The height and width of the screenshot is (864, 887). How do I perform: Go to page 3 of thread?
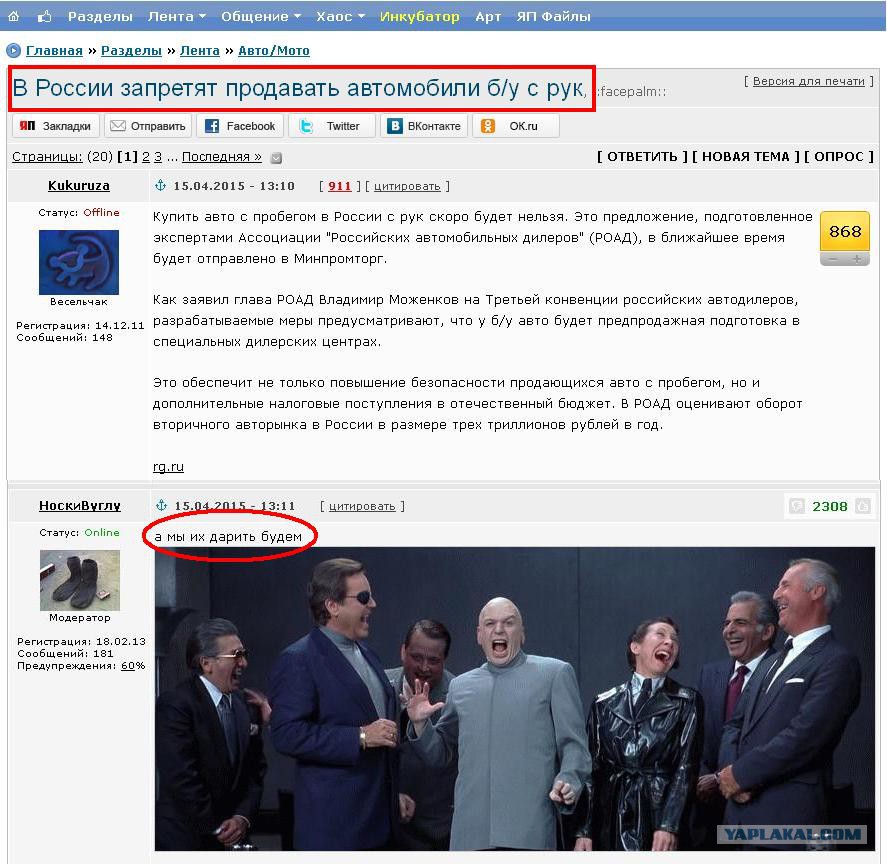click(x=158, y=157)
